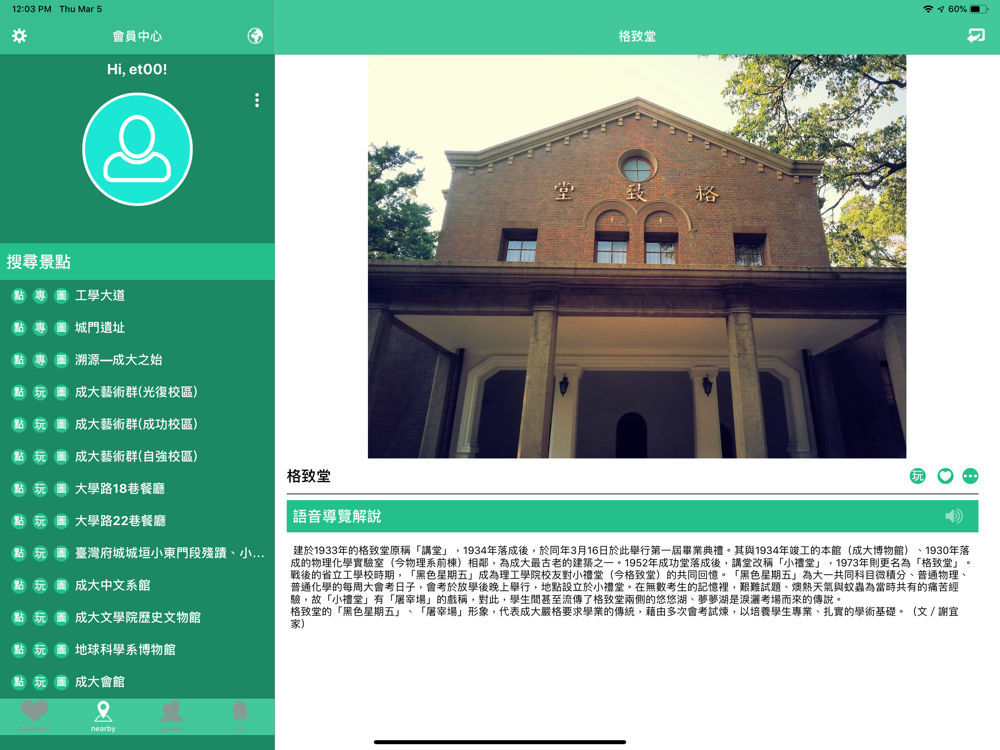Tap 點 icon on 成大藝術群(自強校區) row
The height and width of the screenshot is (750, 1000).
coord(19,456)
